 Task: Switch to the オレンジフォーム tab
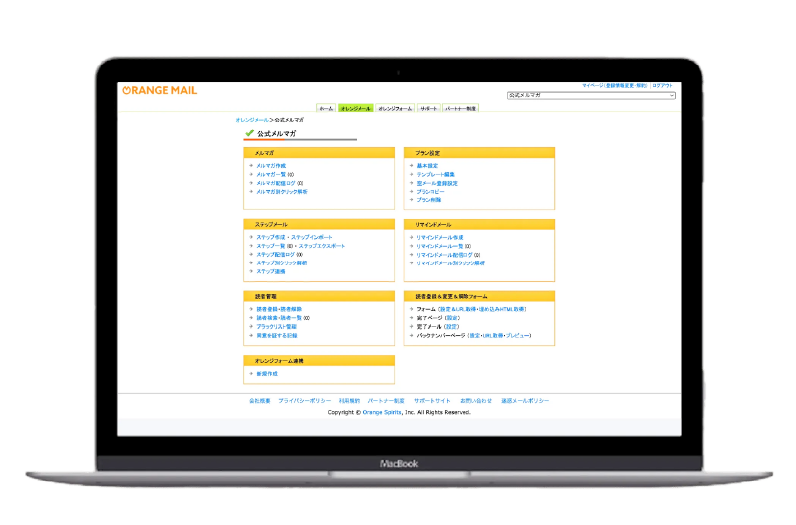[395, 107]
